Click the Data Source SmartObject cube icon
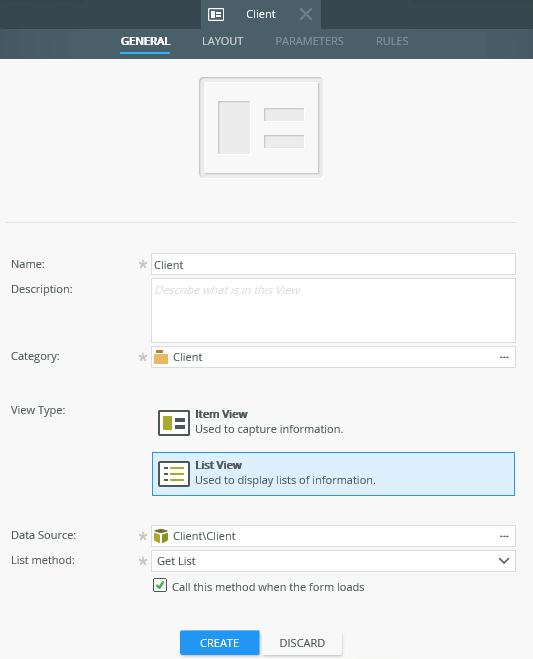The width and height of the screenshot is (533, 659). (x=161, y=536)
